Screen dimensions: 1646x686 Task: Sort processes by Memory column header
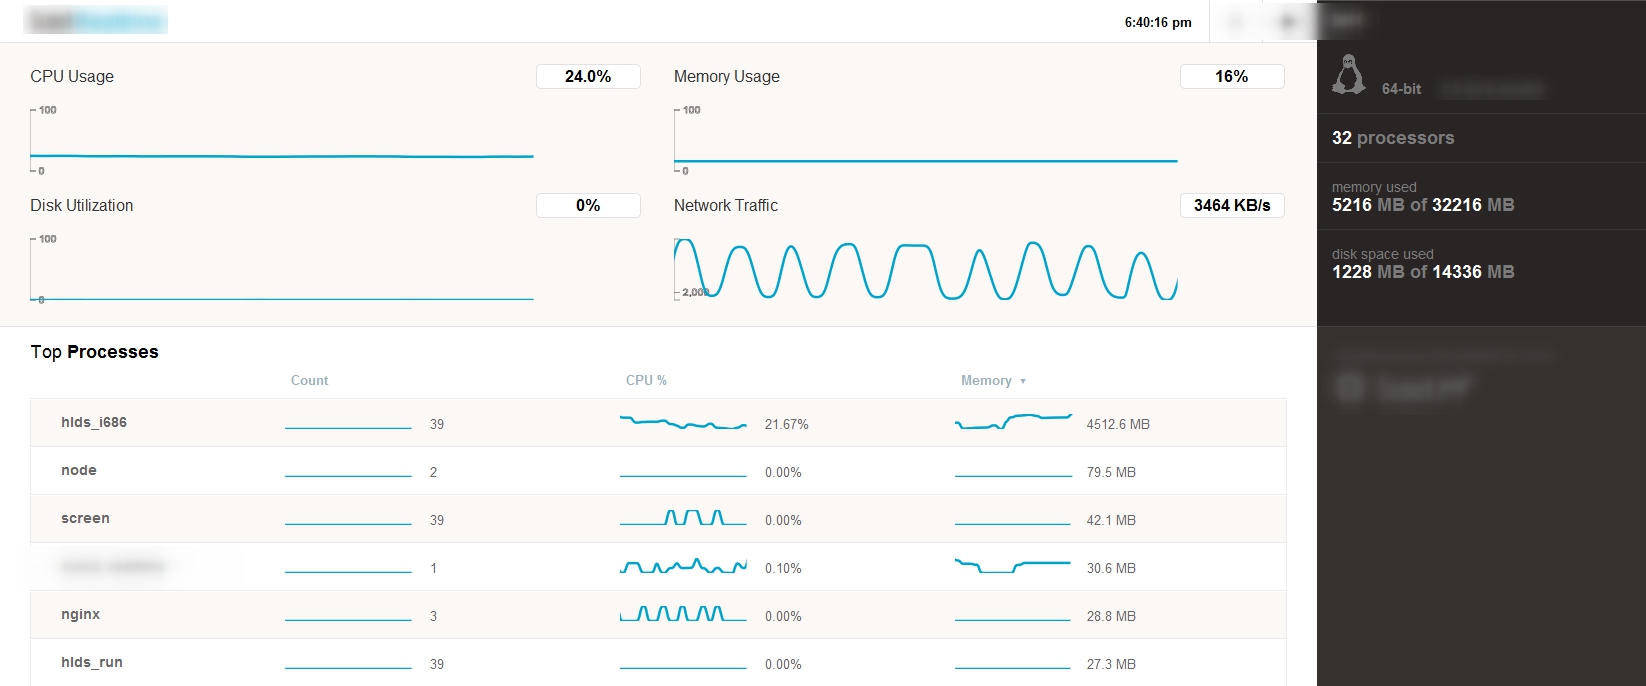pos(986,380)
